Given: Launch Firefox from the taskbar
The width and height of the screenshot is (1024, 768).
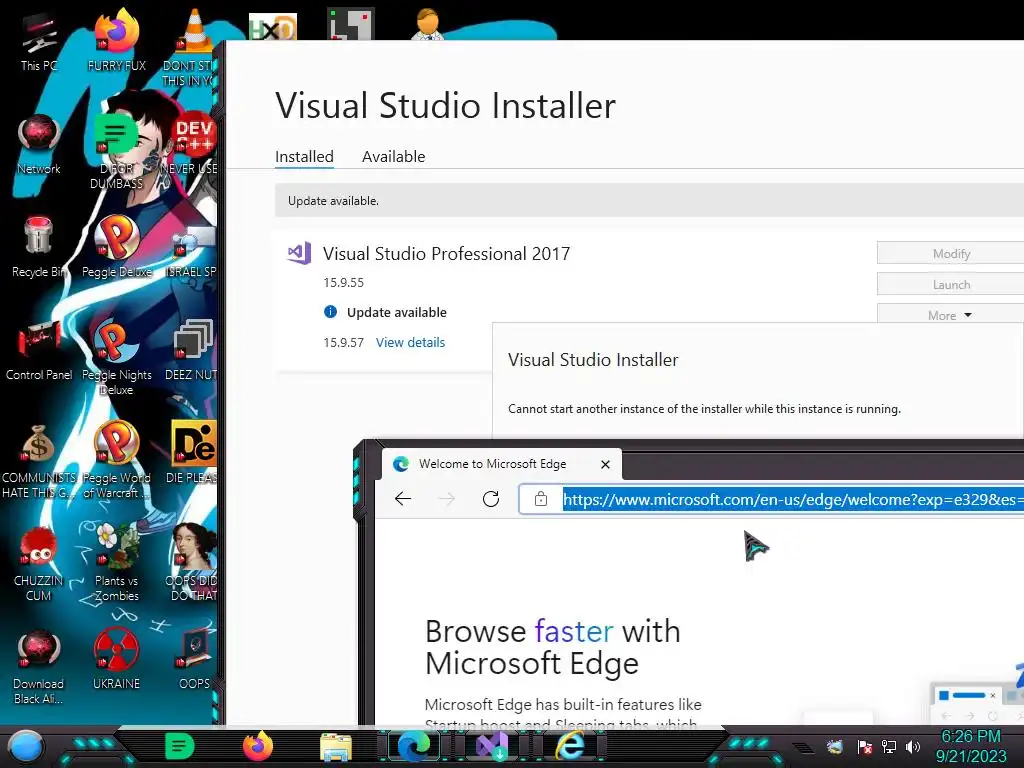Looking at the screenshot, I should [257, 746].
